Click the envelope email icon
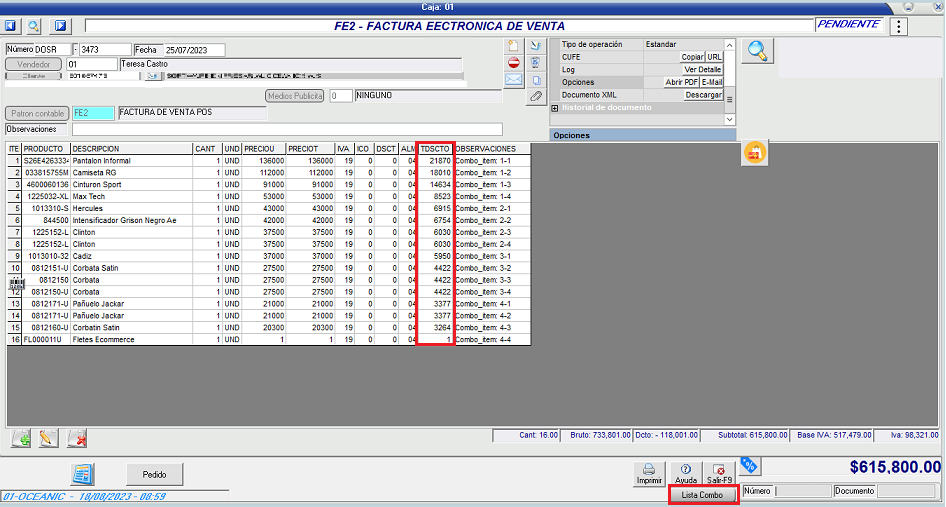The image size is (946, 507). [513, 79]
